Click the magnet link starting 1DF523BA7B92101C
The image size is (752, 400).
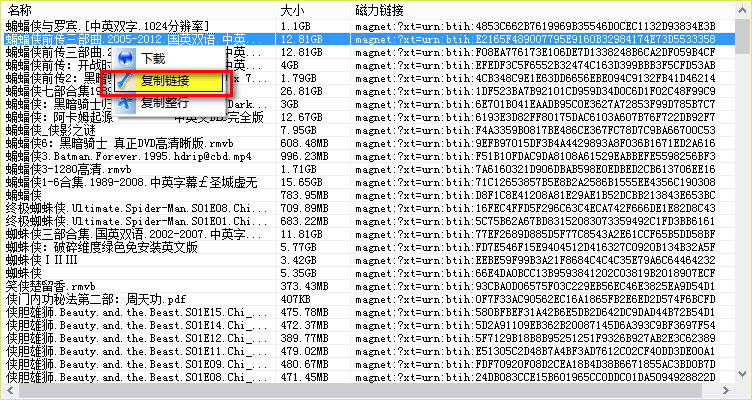(x=536, y=91)
